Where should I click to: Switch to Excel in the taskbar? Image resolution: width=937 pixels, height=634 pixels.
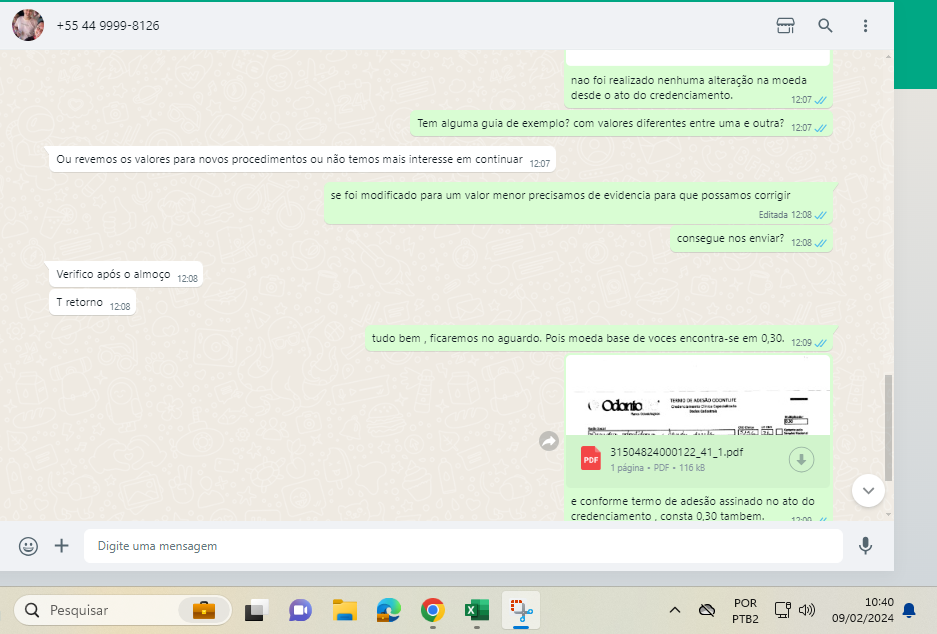click(x=477, y=610)
